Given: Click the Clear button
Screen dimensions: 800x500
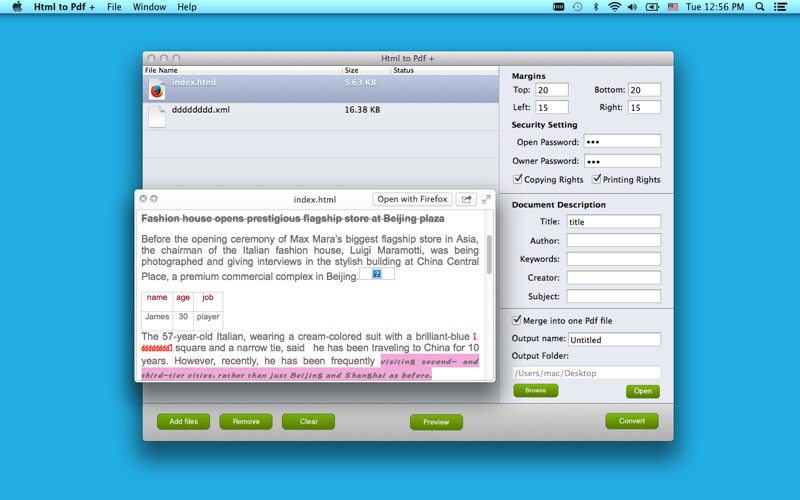Looking at the screenshot, I should coord(308,421).
